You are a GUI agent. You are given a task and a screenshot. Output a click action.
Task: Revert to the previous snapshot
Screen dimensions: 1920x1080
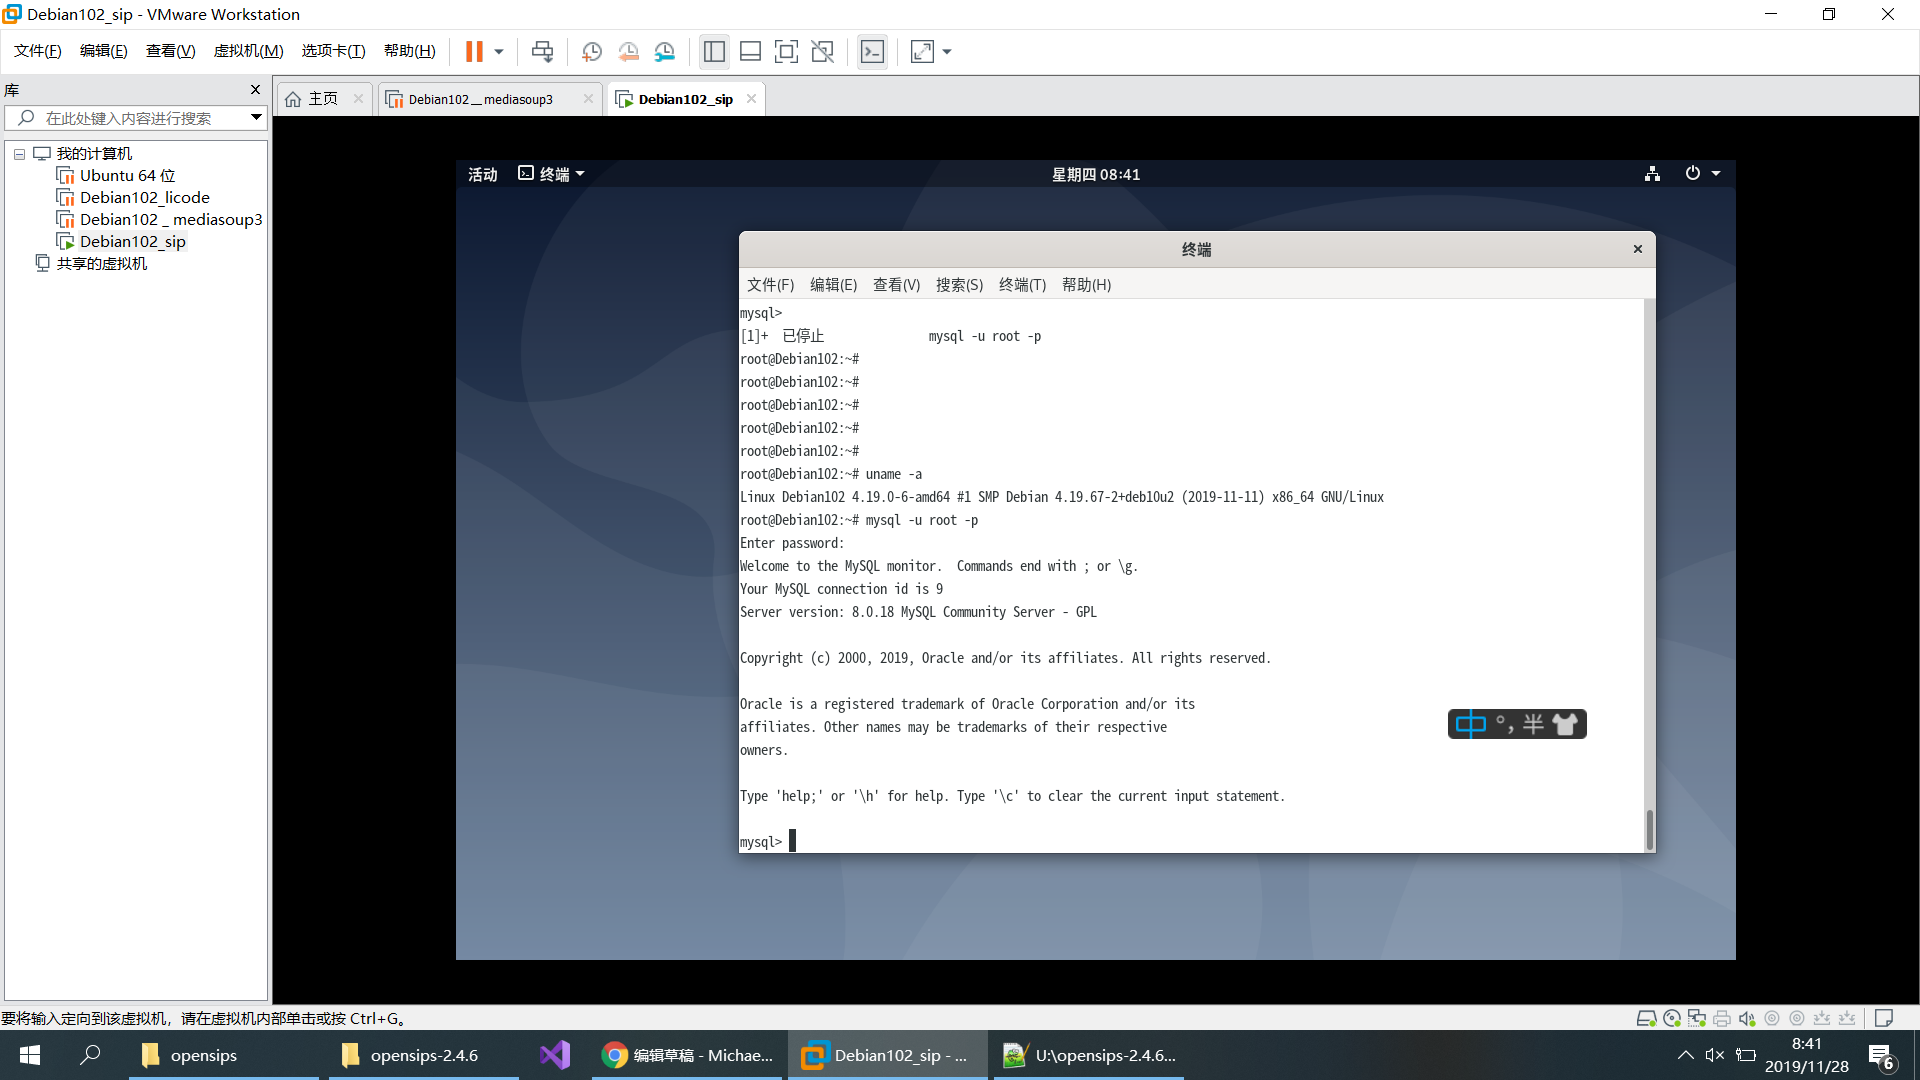[x=628, y=51]
